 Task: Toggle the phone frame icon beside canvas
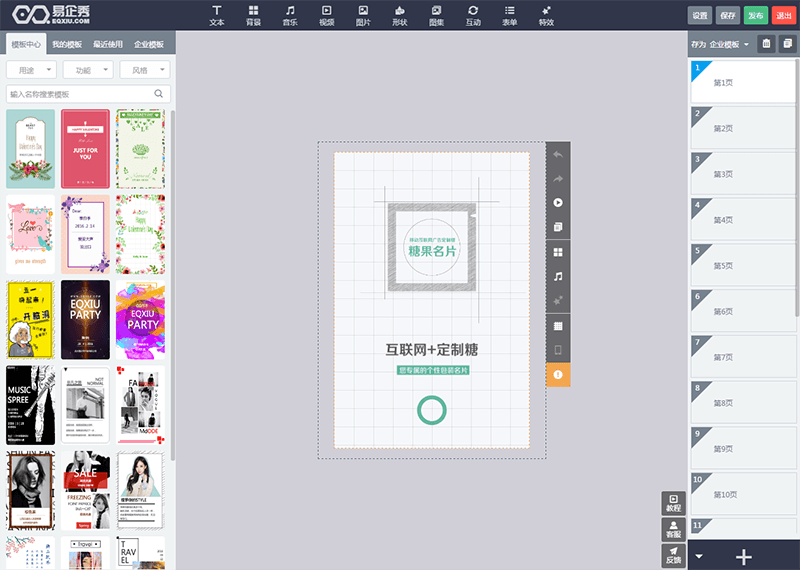(558, 350)
